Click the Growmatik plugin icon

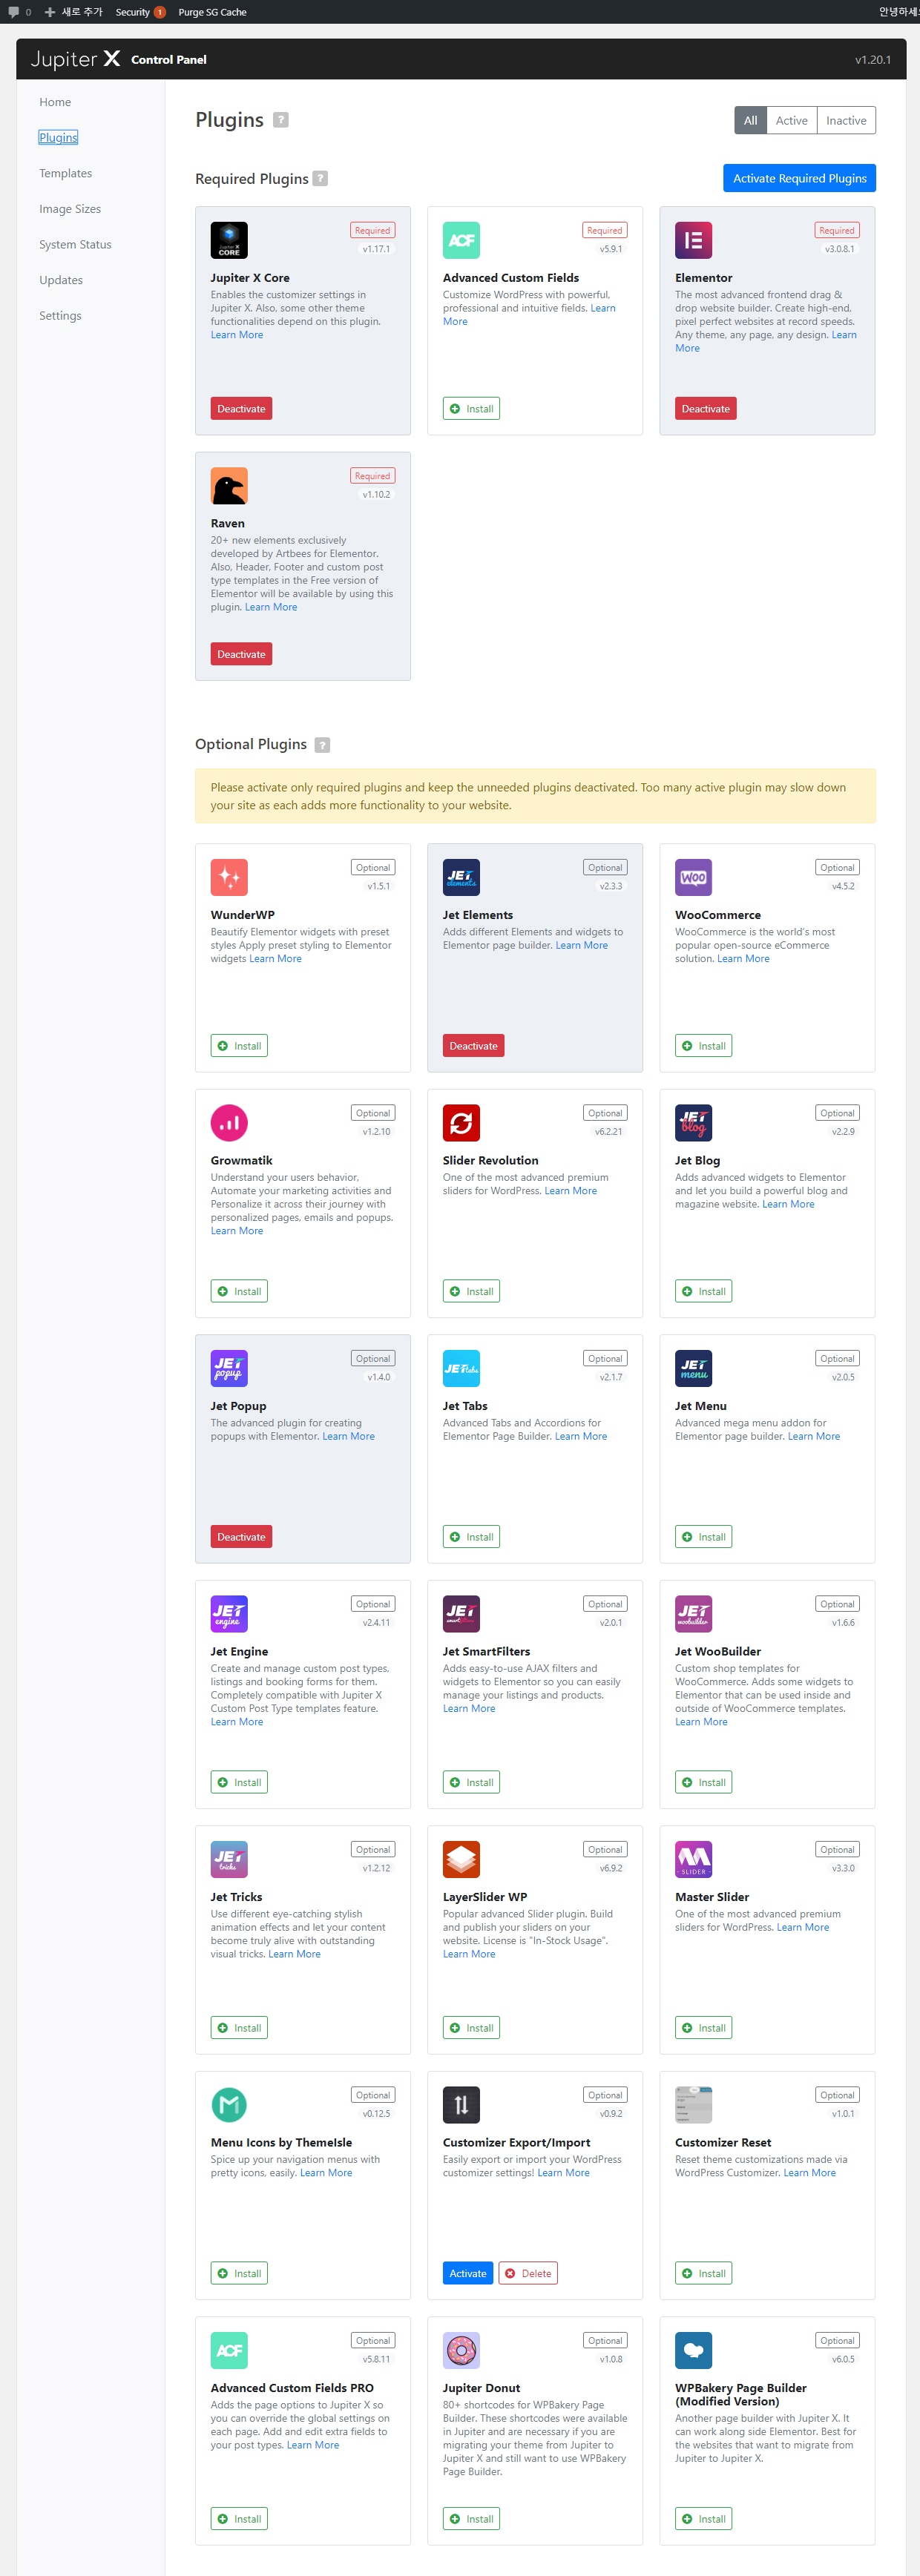[x=229, y=1123]
